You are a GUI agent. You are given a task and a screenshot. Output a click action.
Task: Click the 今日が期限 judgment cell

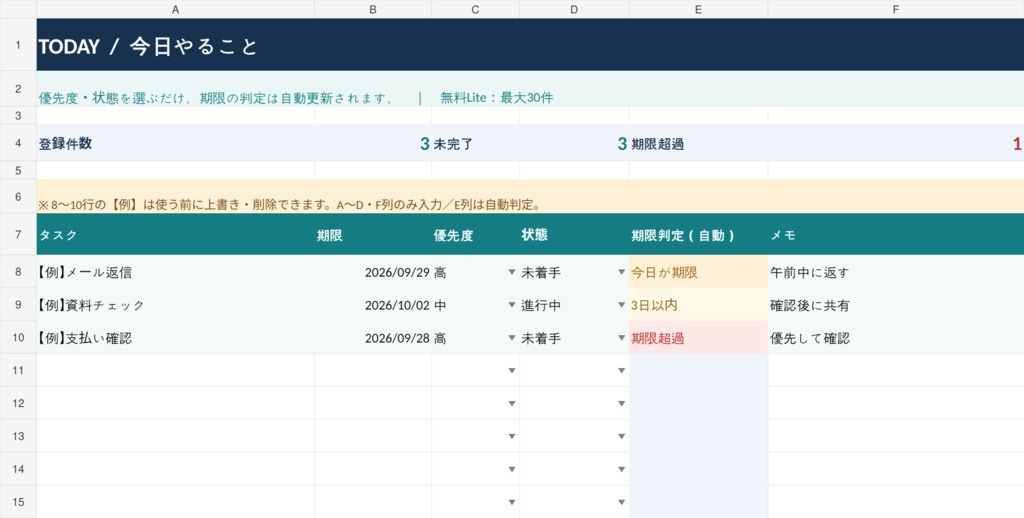click(x=699, y=272)
